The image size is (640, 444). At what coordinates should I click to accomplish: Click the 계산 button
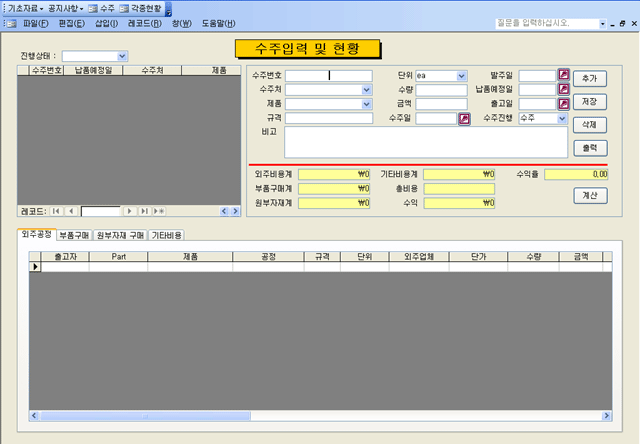tap(590, 195)
